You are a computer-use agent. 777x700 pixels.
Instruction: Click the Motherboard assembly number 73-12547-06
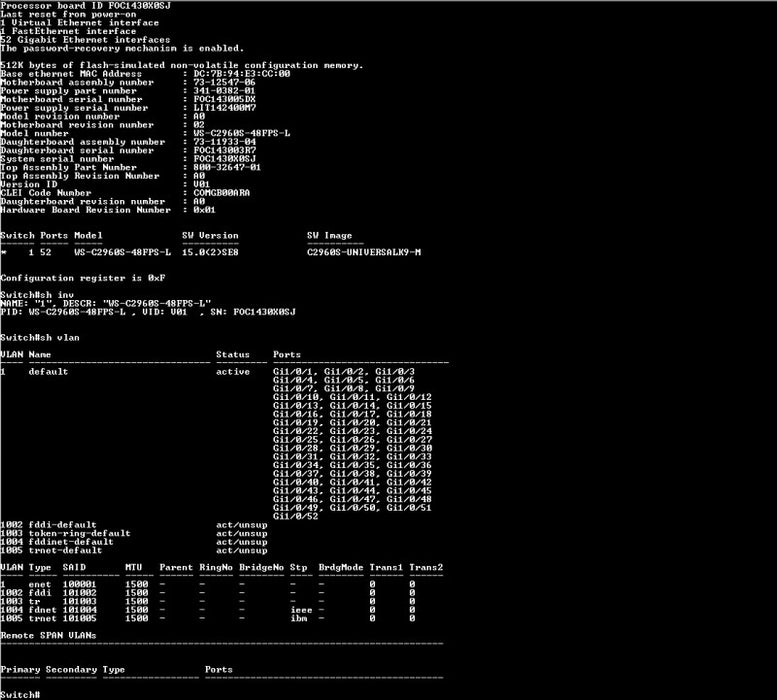pyautogui.click(x=224, y=82)
